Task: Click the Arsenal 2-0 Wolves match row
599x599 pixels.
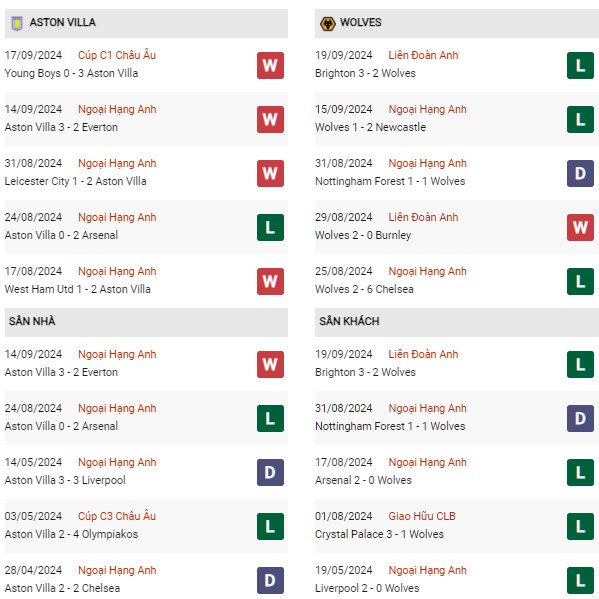Action: [457, 472]
